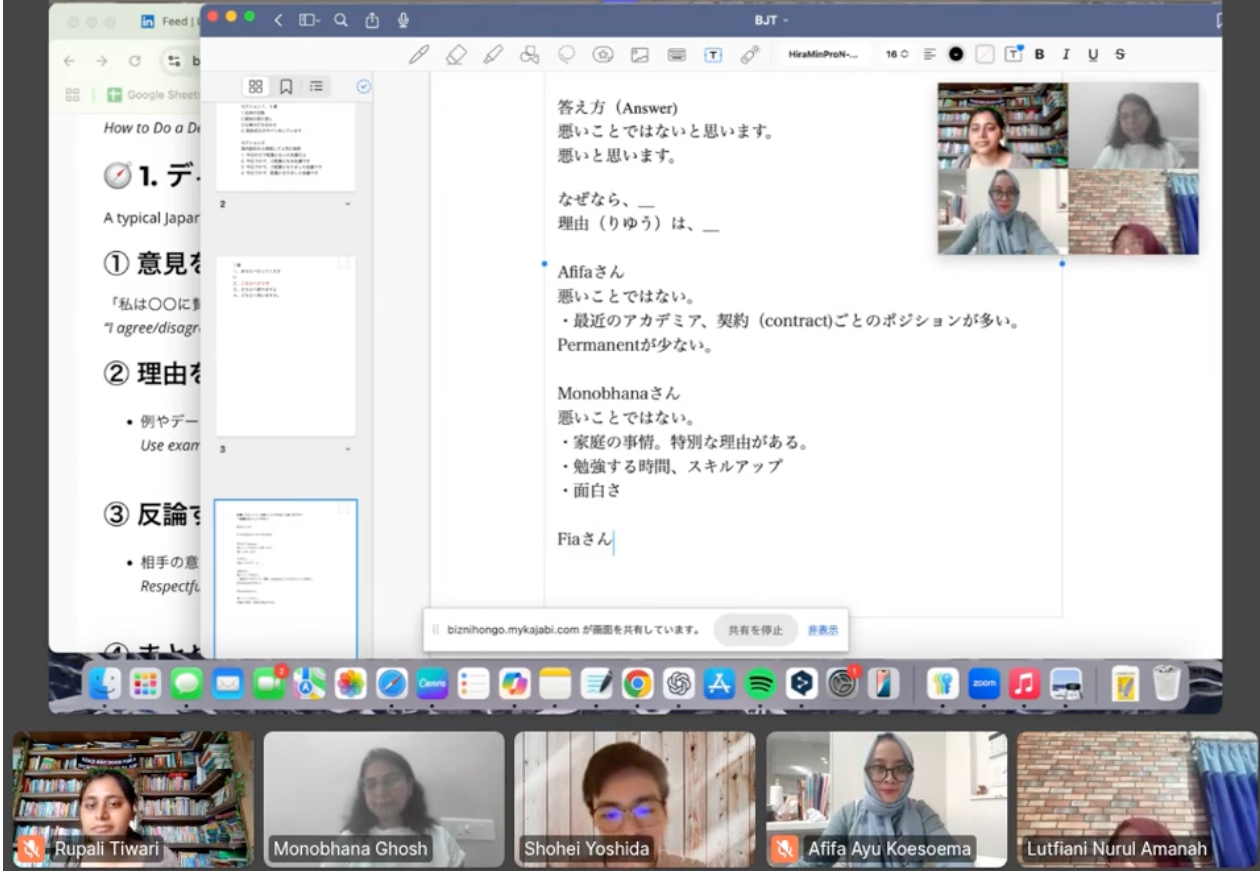Activate the Lasso selection tool

click(x=566, y=55)
